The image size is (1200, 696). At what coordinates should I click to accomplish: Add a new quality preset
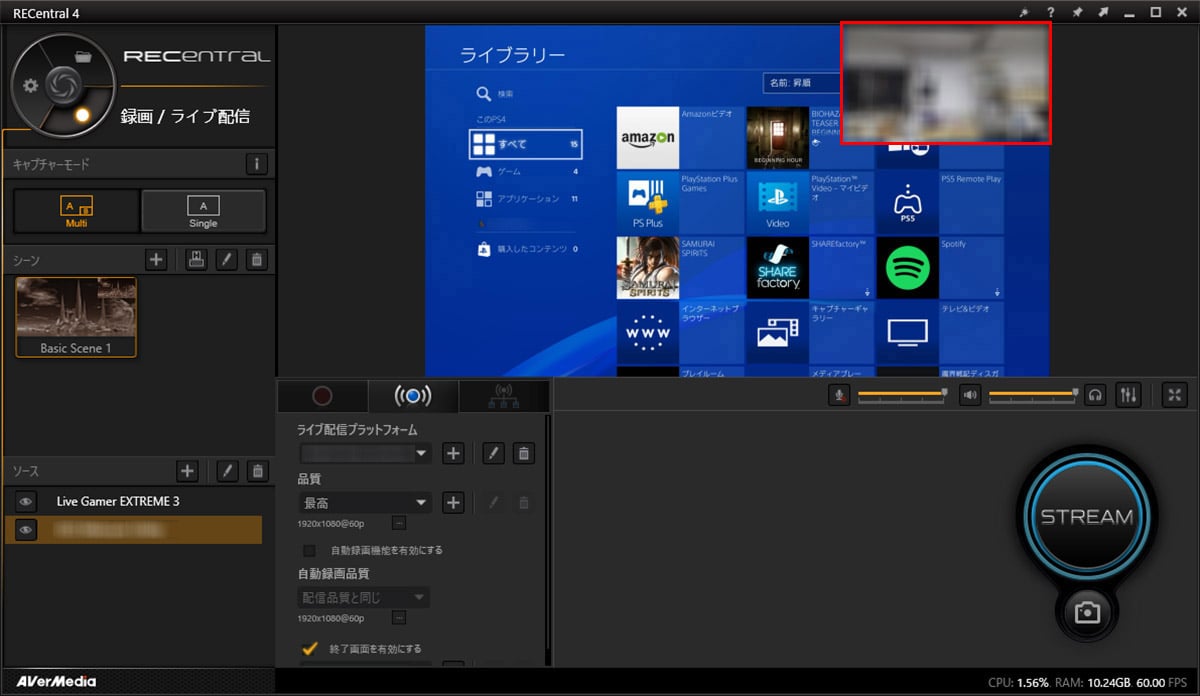click(453, 502)
